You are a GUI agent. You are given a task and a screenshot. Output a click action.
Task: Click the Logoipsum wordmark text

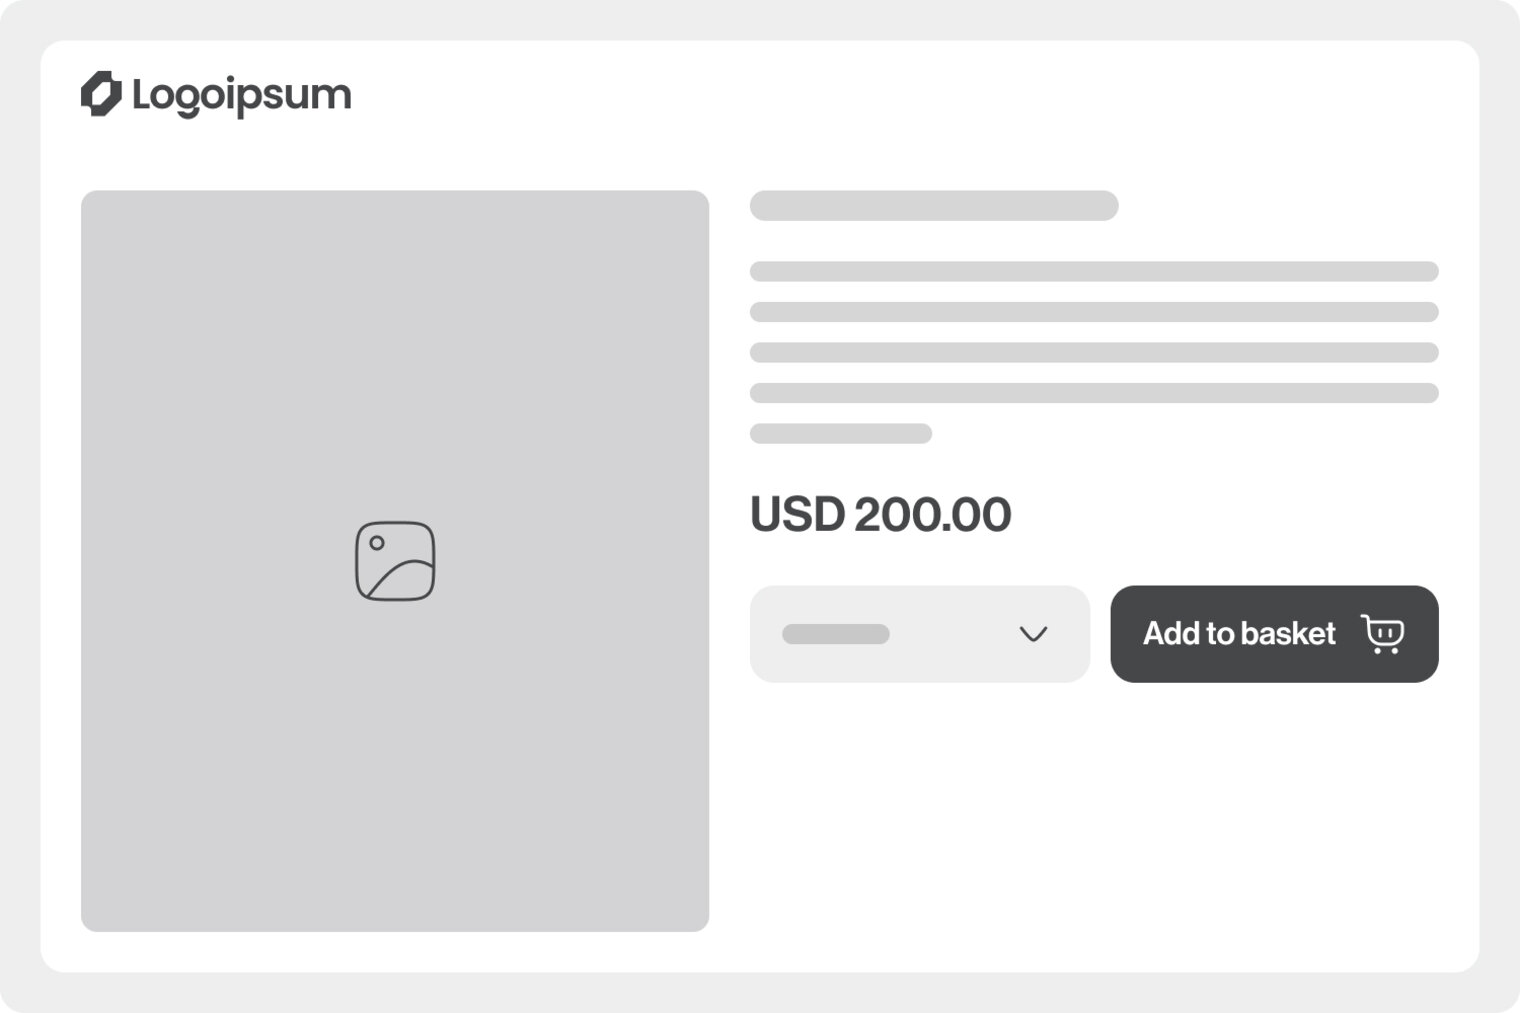click(x=241, y=96)
